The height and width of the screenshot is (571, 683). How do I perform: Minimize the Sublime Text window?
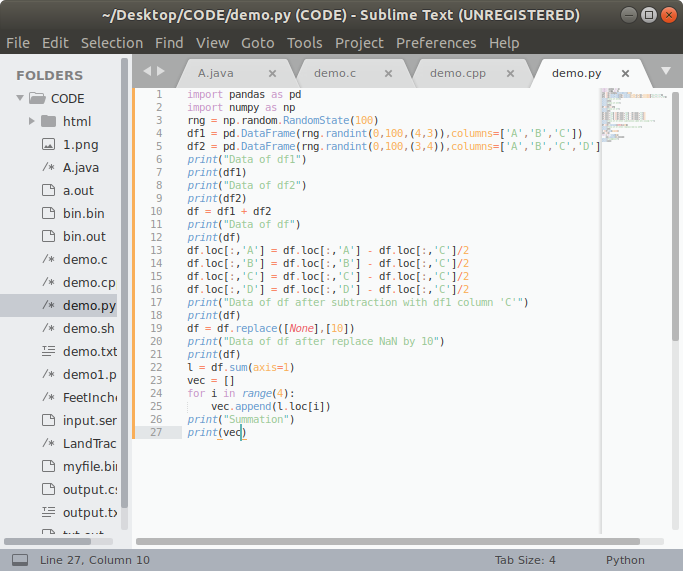tap(629, 15)
